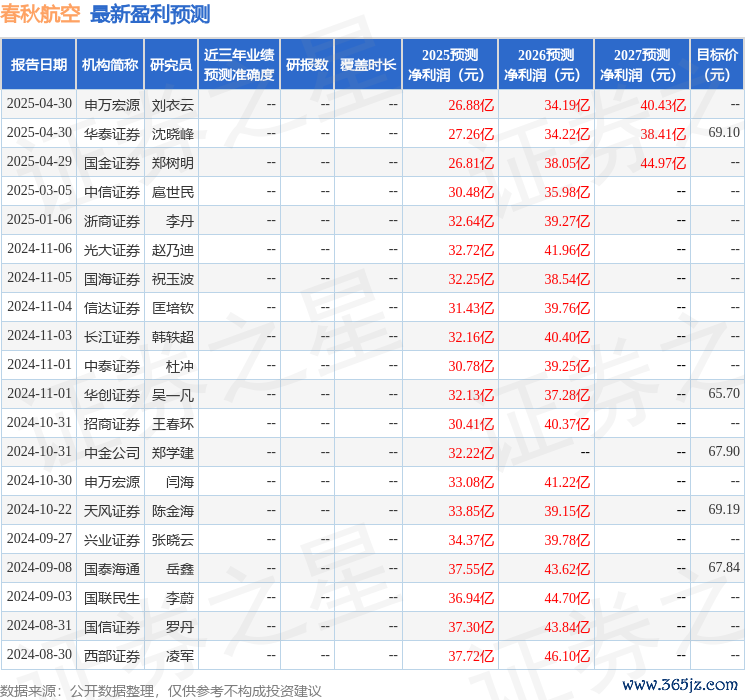Click the 春秋航空 title text
Image resolution: width=745 pixels, height=700 pixels.
[x=40, y=14]
